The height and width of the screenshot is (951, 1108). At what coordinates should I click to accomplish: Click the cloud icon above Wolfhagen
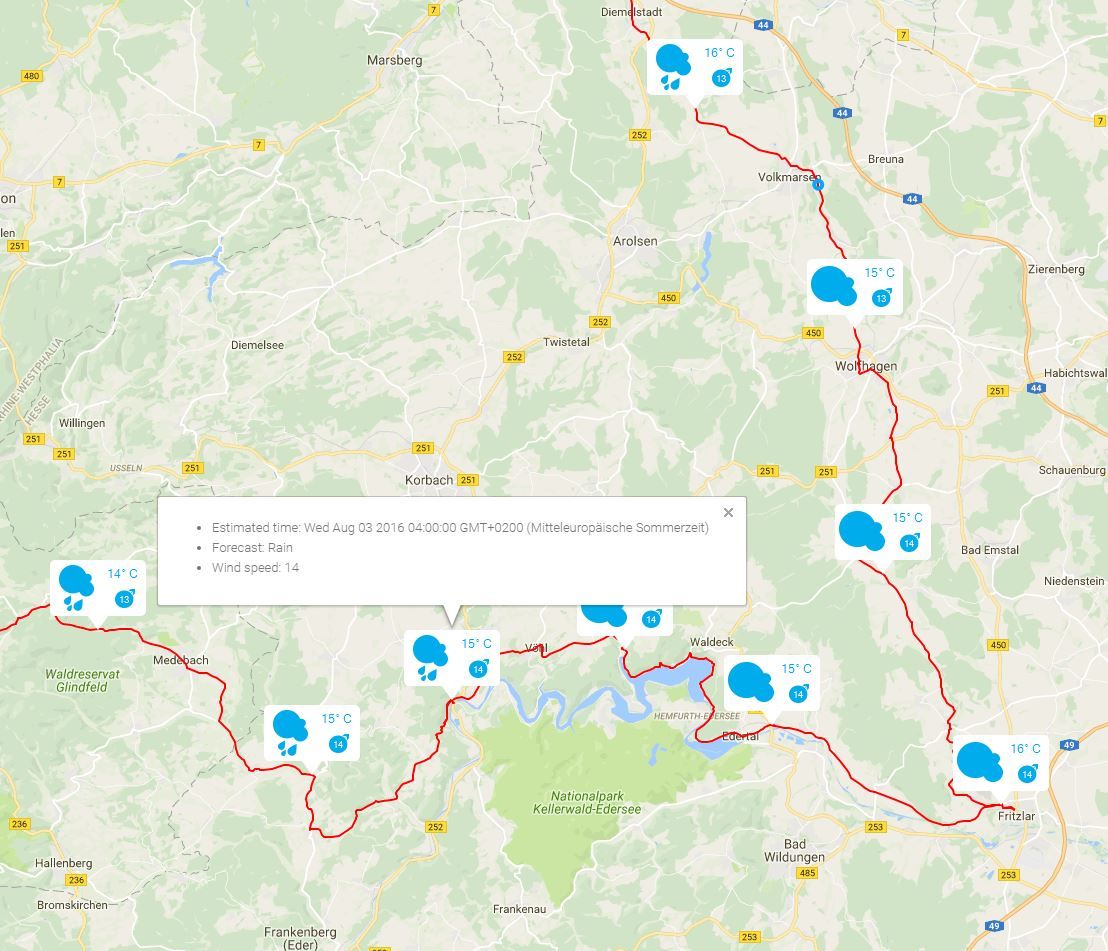834,285
